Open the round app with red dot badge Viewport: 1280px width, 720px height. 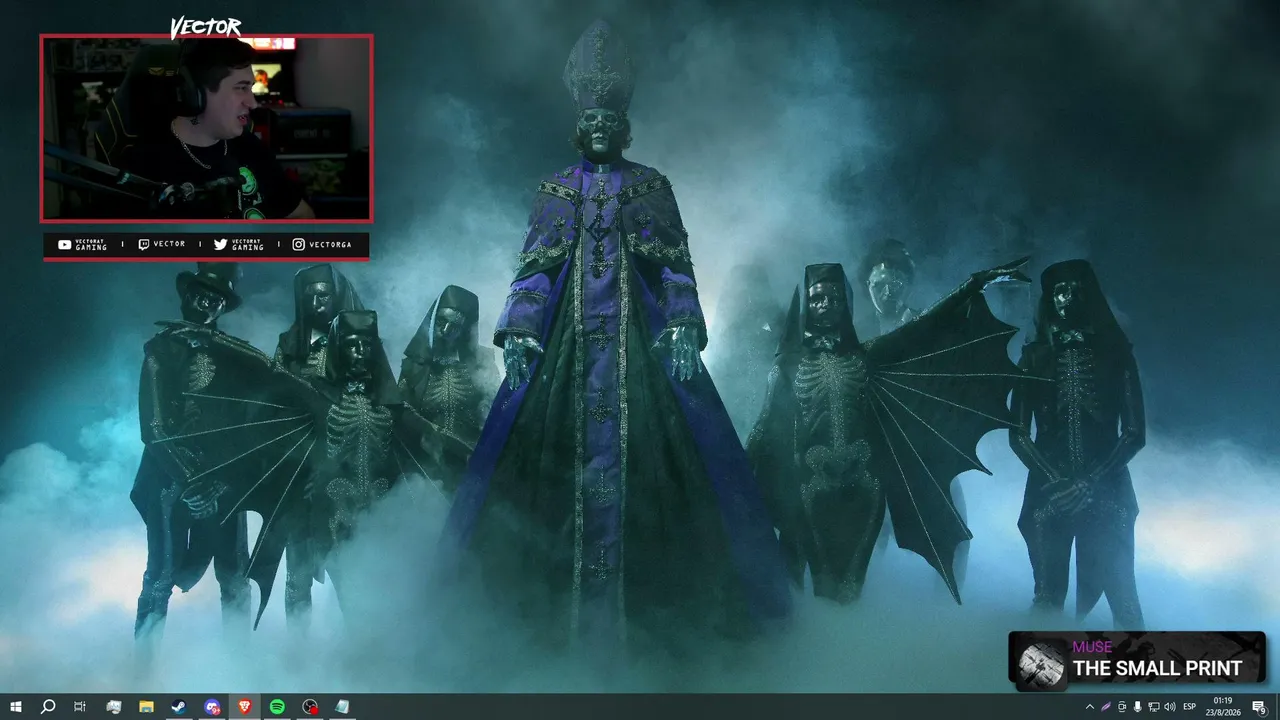pyautogui.click(x=310, y=707)
